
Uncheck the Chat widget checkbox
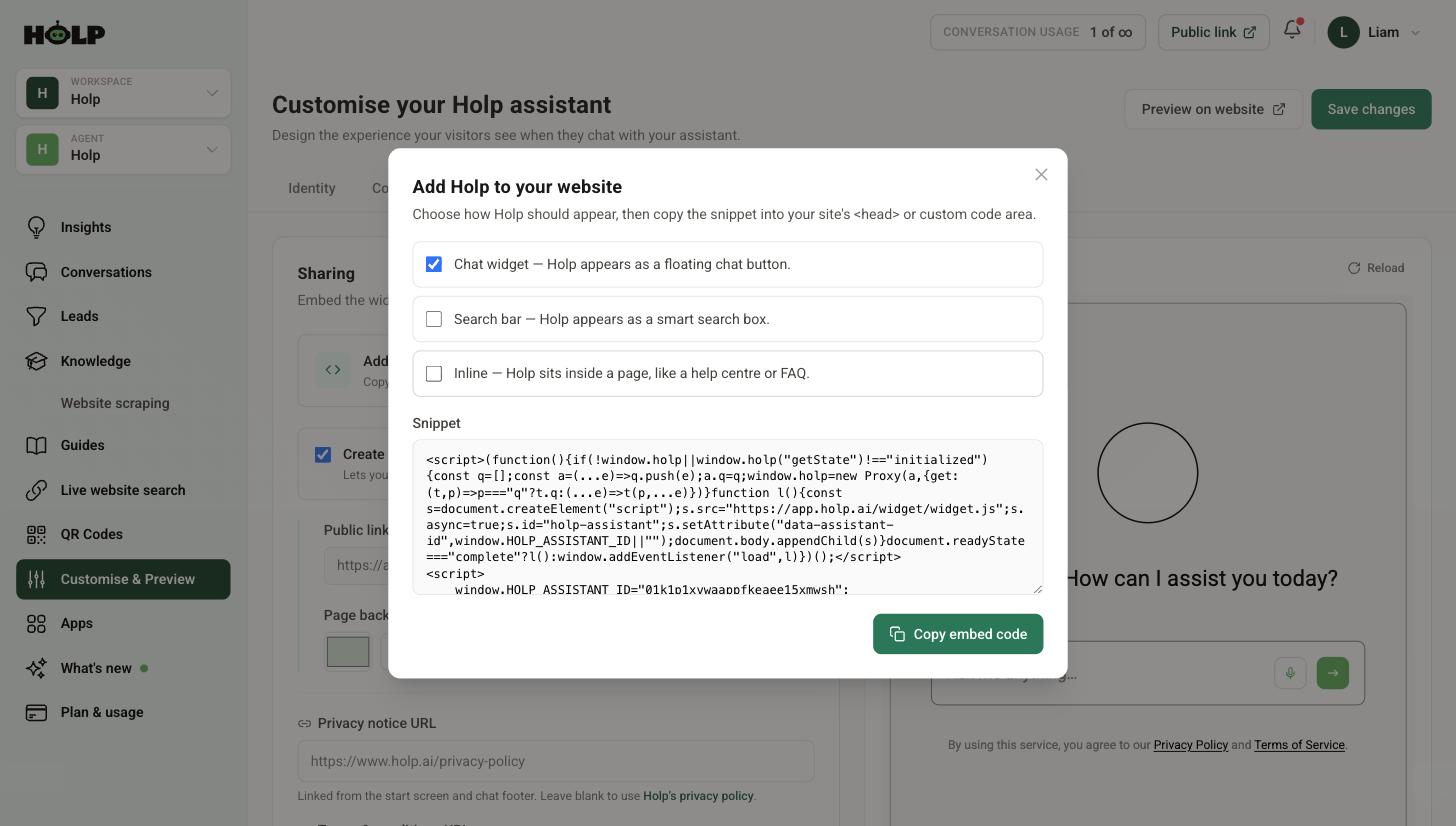pyautogui.click(x=434, y=264)
